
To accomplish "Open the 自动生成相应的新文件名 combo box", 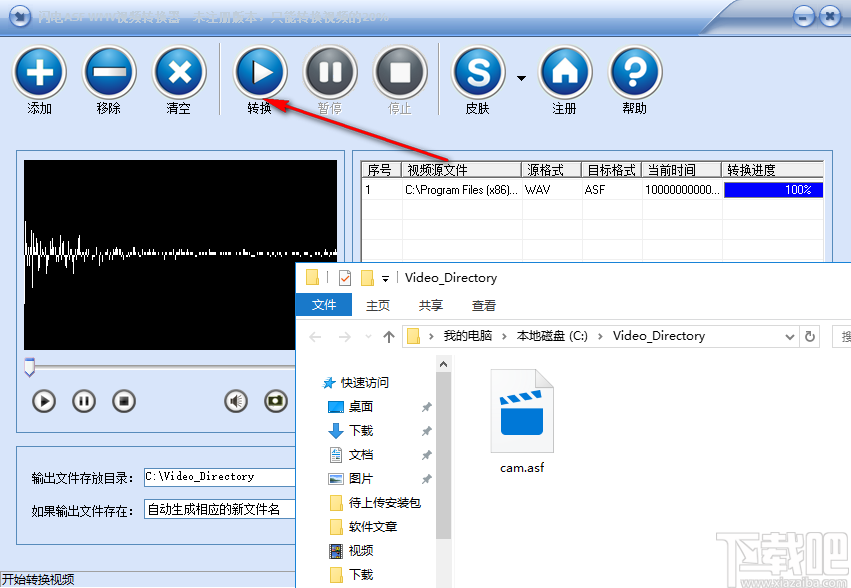I will coord(220,509).
